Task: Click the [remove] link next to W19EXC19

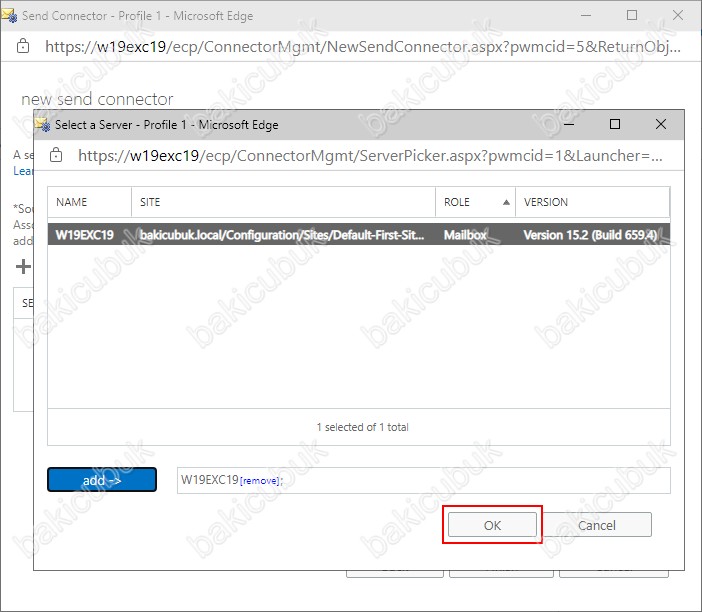Action: tap(259, 481)
